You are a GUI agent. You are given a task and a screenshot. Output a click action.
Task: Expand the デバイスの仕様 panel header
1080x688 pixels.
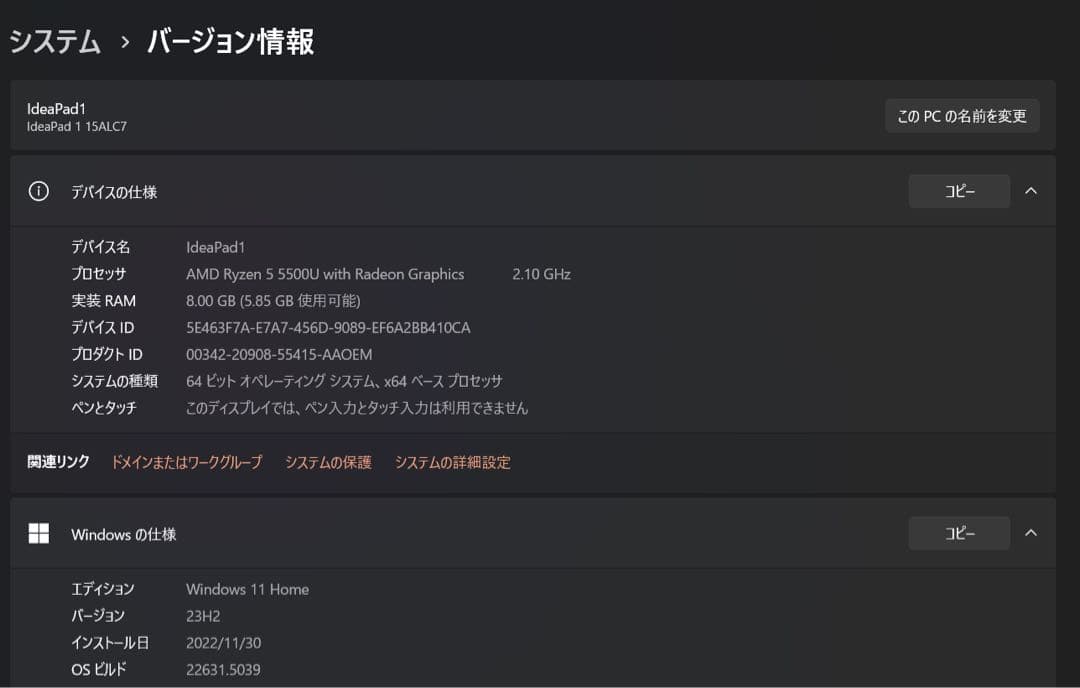tap(113, 191)
